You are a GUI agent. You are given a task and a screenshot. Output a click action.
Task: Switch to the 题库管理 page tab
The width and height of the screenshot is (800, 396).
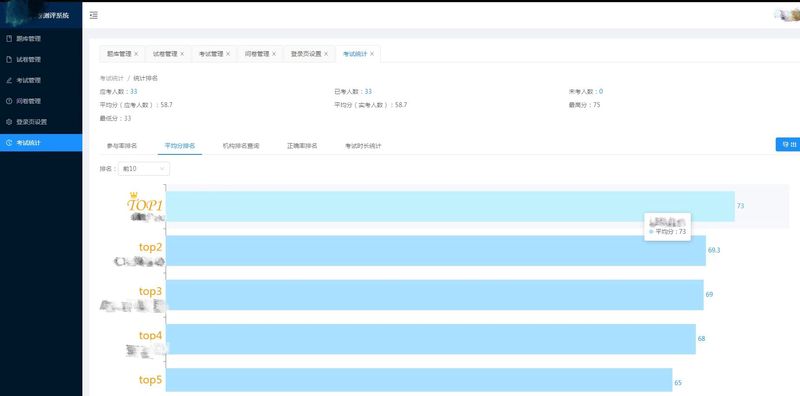pyautogui.click(x=118, y=54)
